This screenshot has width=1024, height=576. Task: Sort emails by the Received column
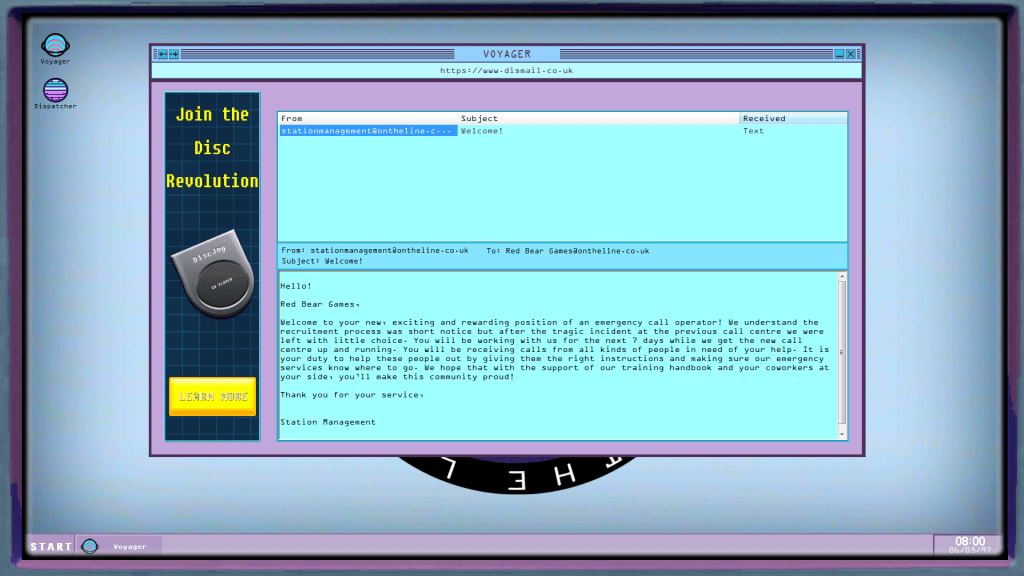[x=792, y=118]
